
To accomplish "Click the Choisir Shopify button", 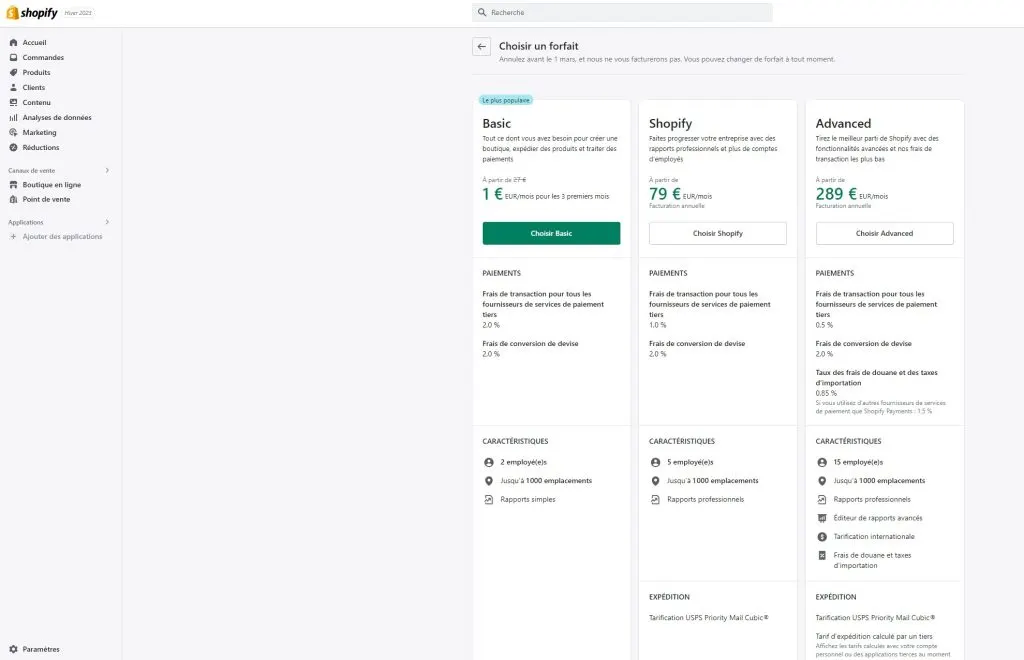I will pyautogui.click(x=718, y=233).
